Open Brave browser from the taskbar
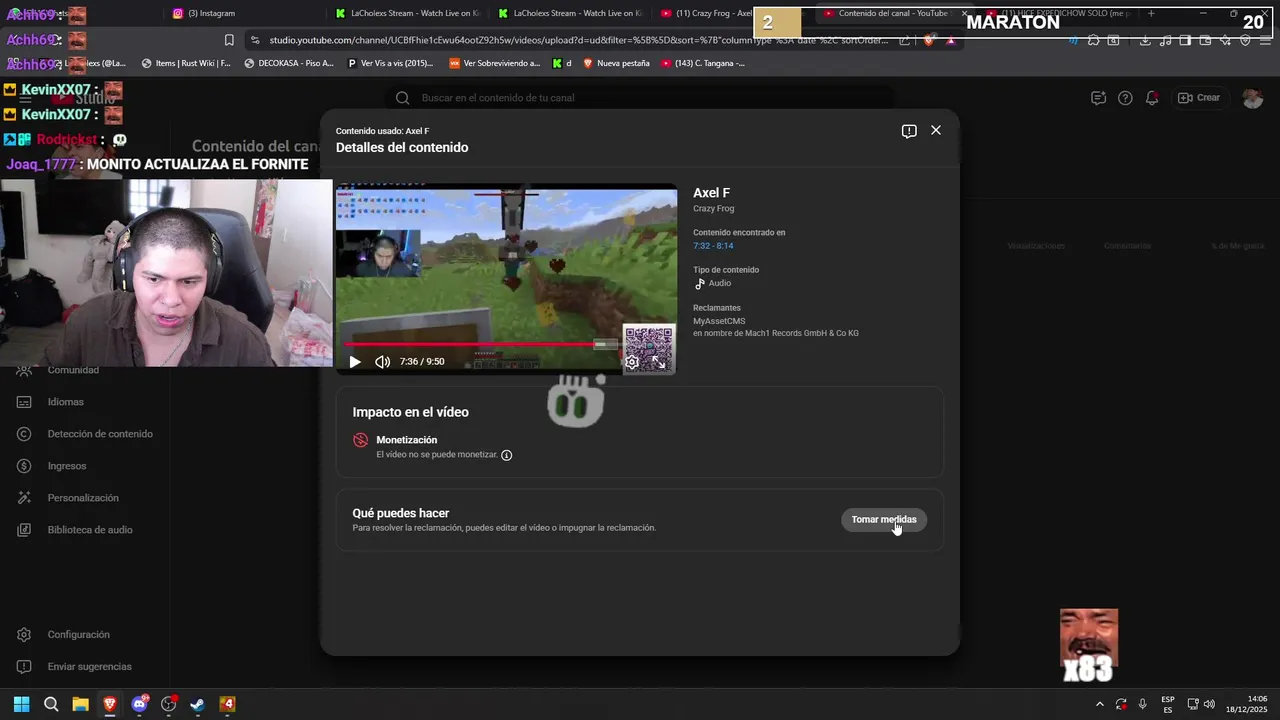1280x720 pixels. (110, 704)
